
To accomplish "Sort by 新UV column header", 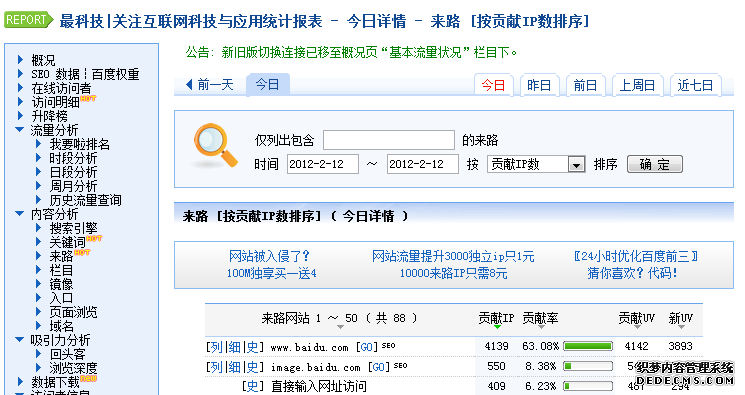I will point(680,318).
